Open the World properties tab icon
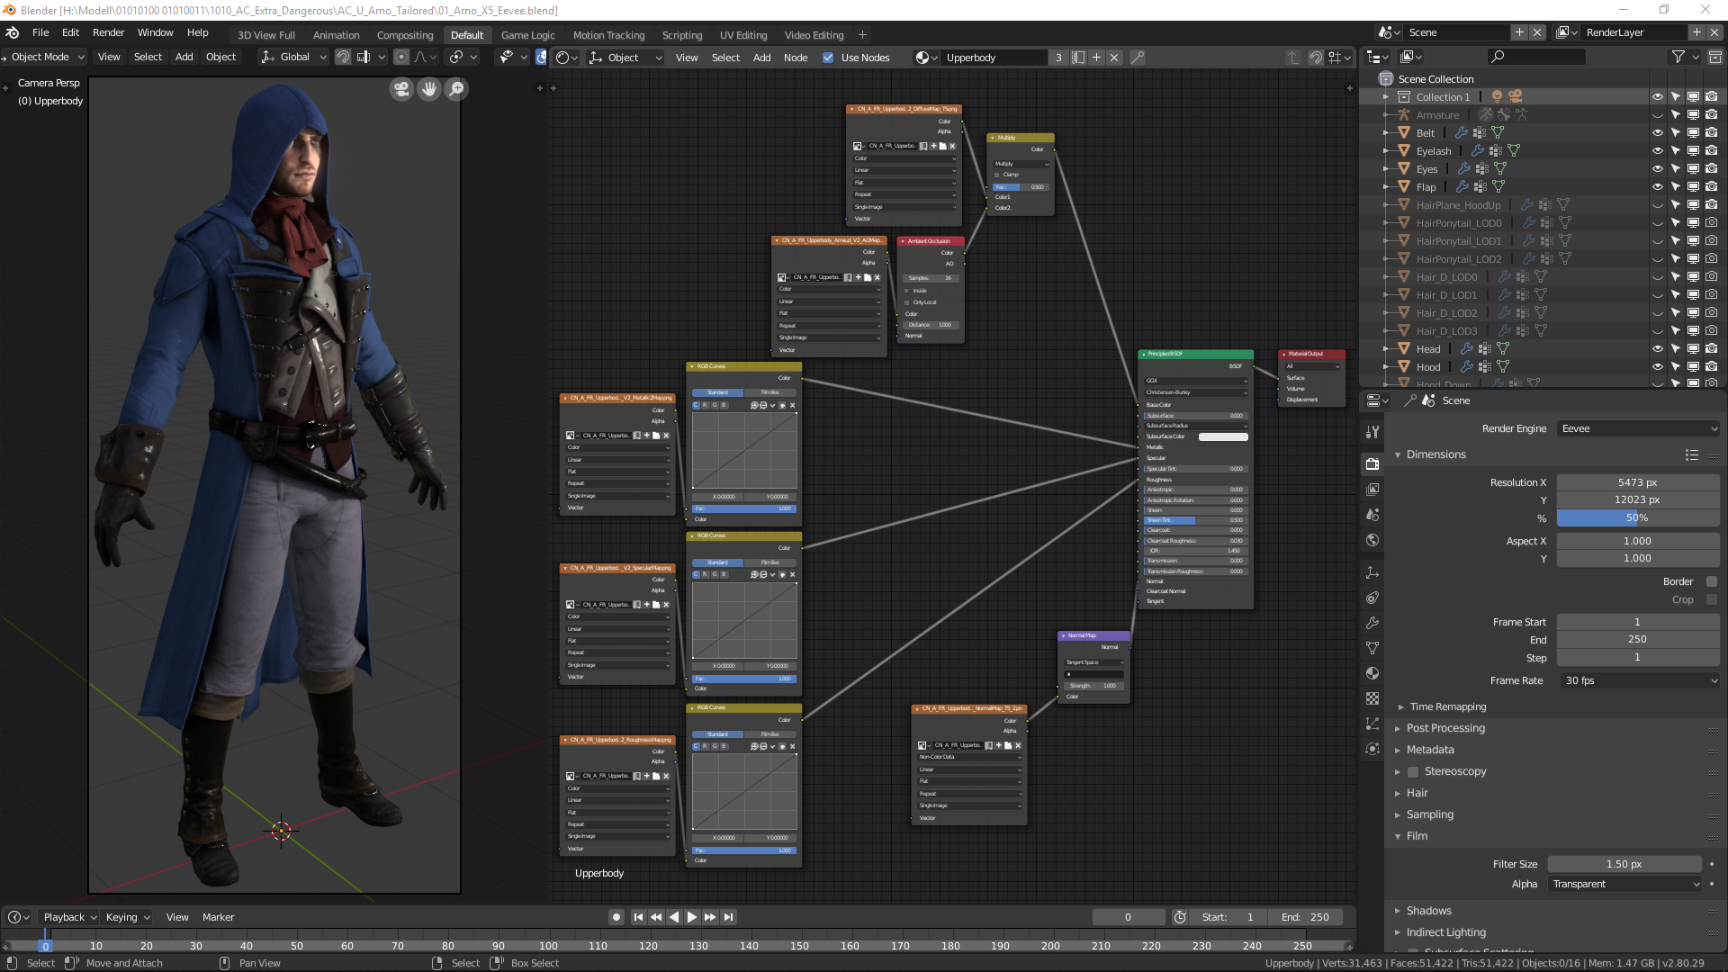1728x972 pixels. pyautogui.click(x=1372, y=540)
